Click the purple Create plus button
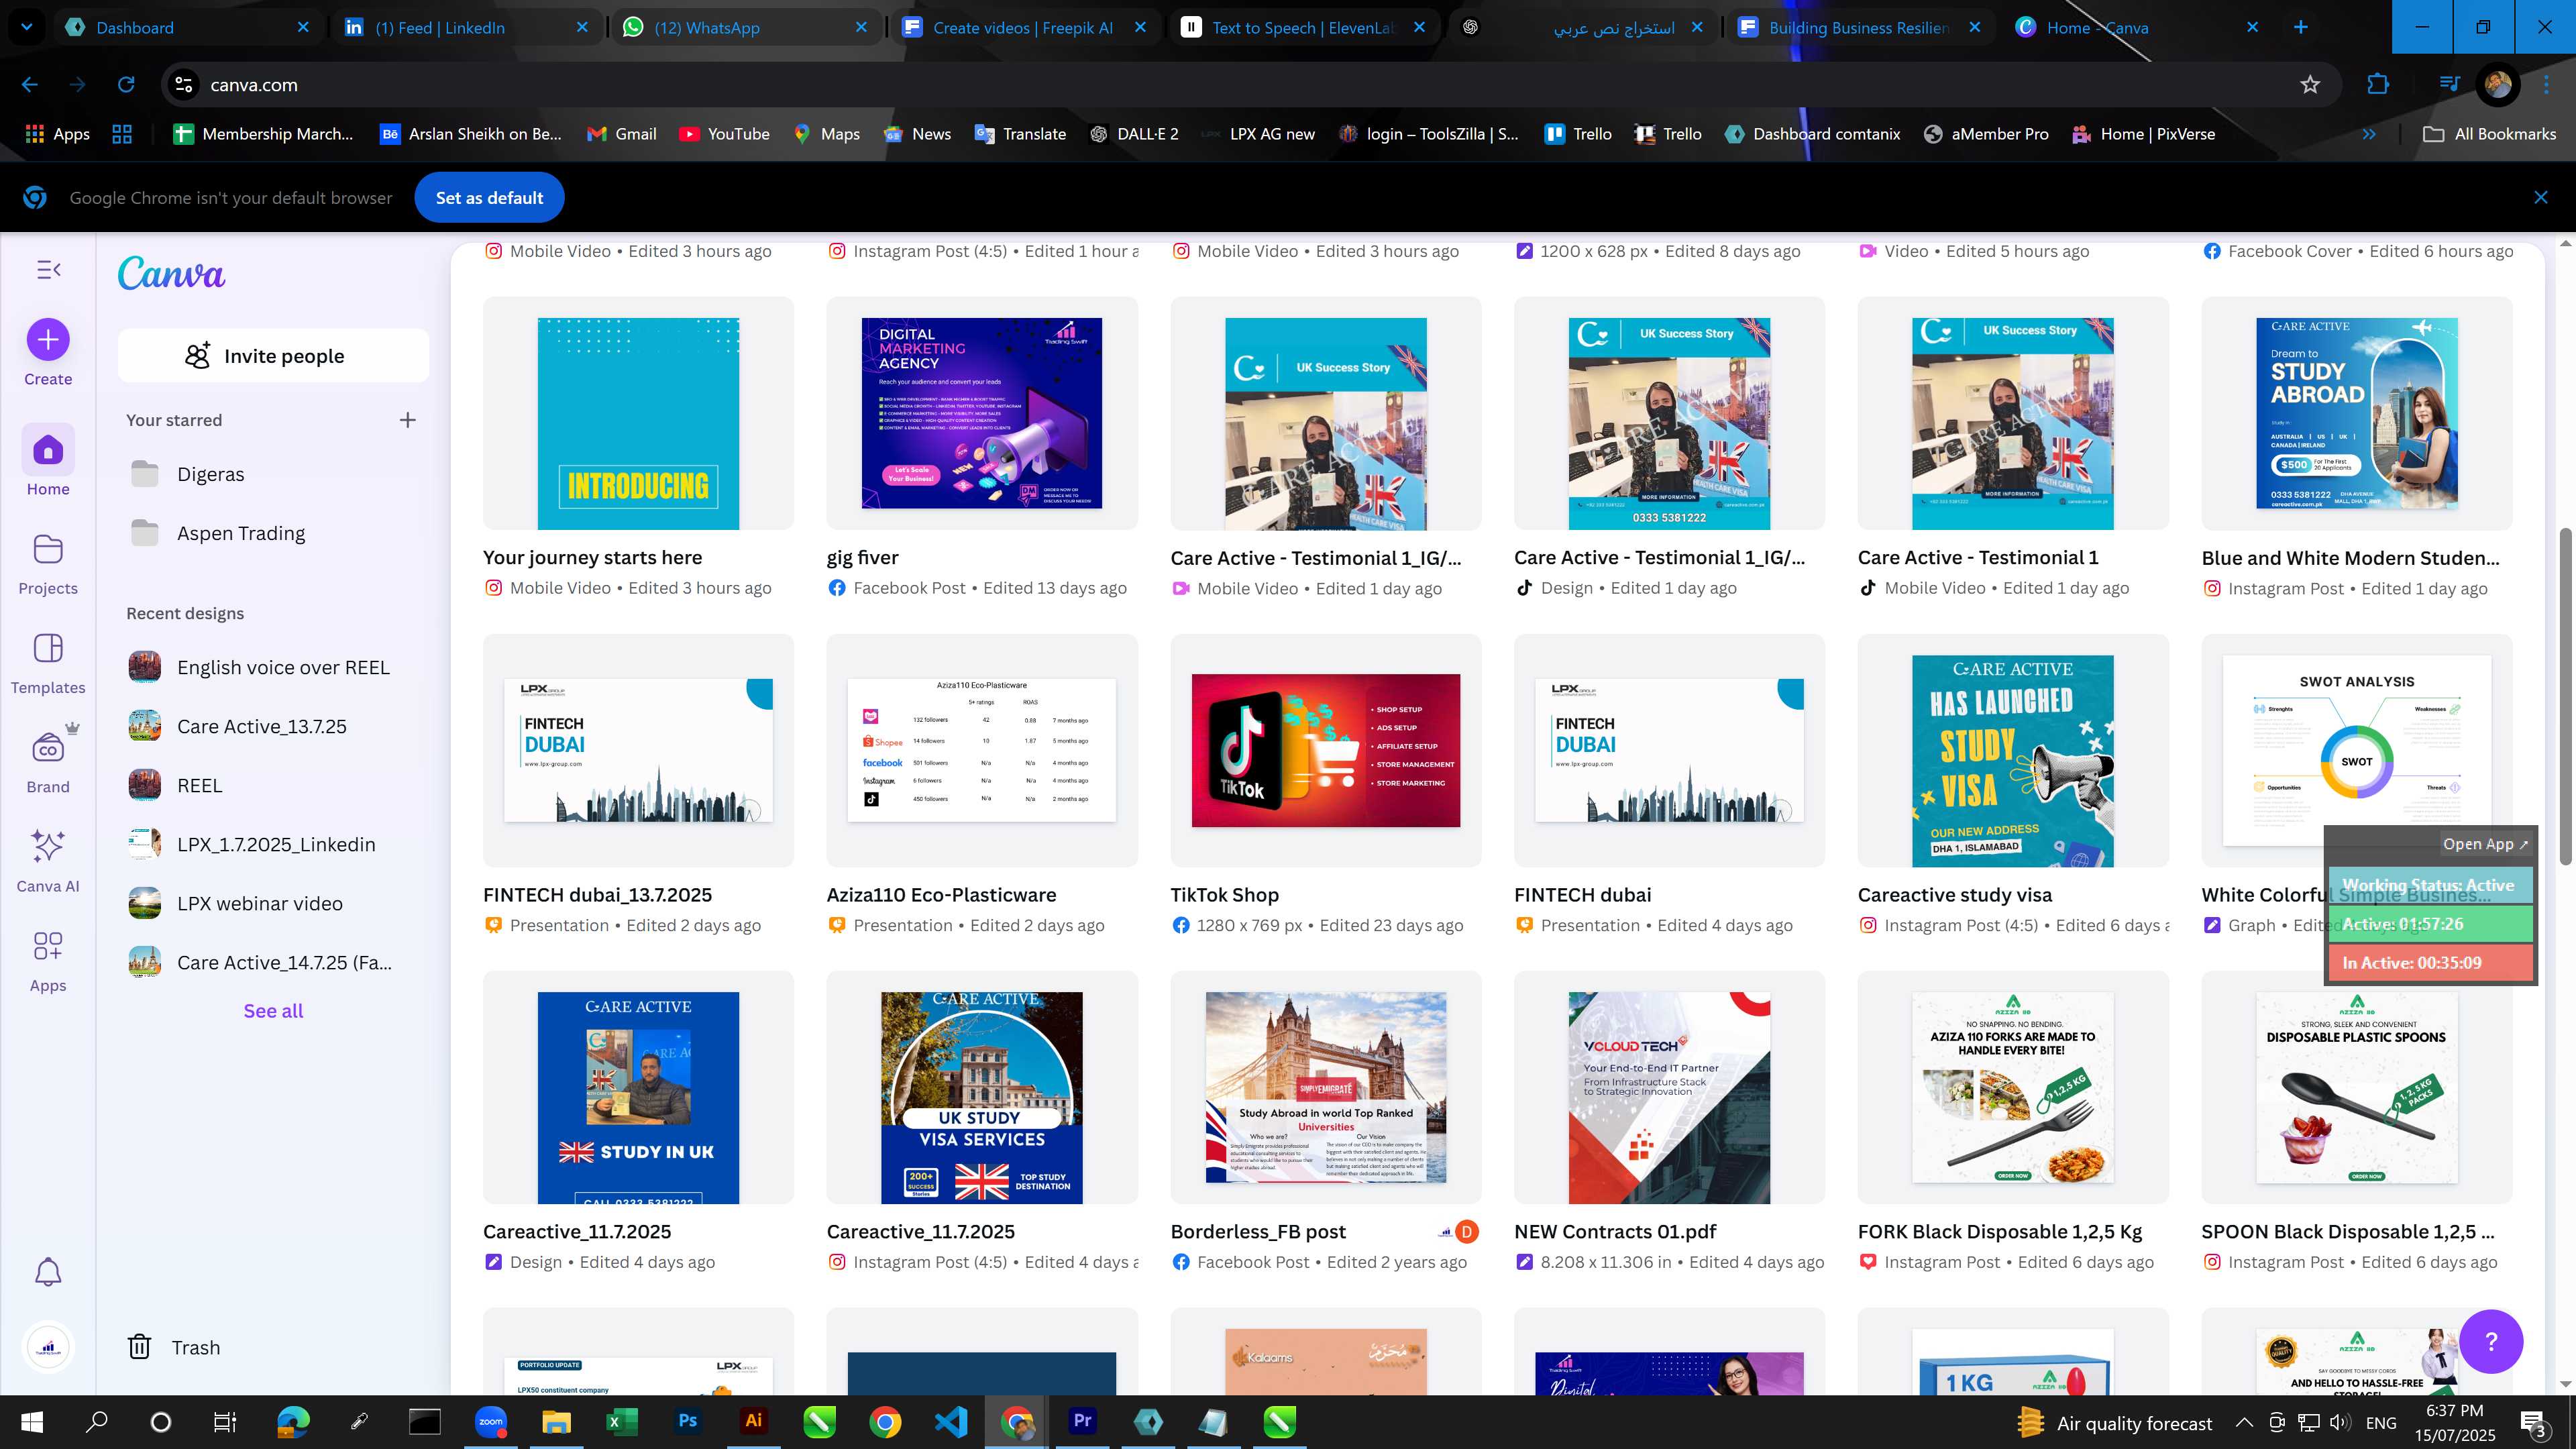This screenshot has height=1449, width=2576. [48, 340]
